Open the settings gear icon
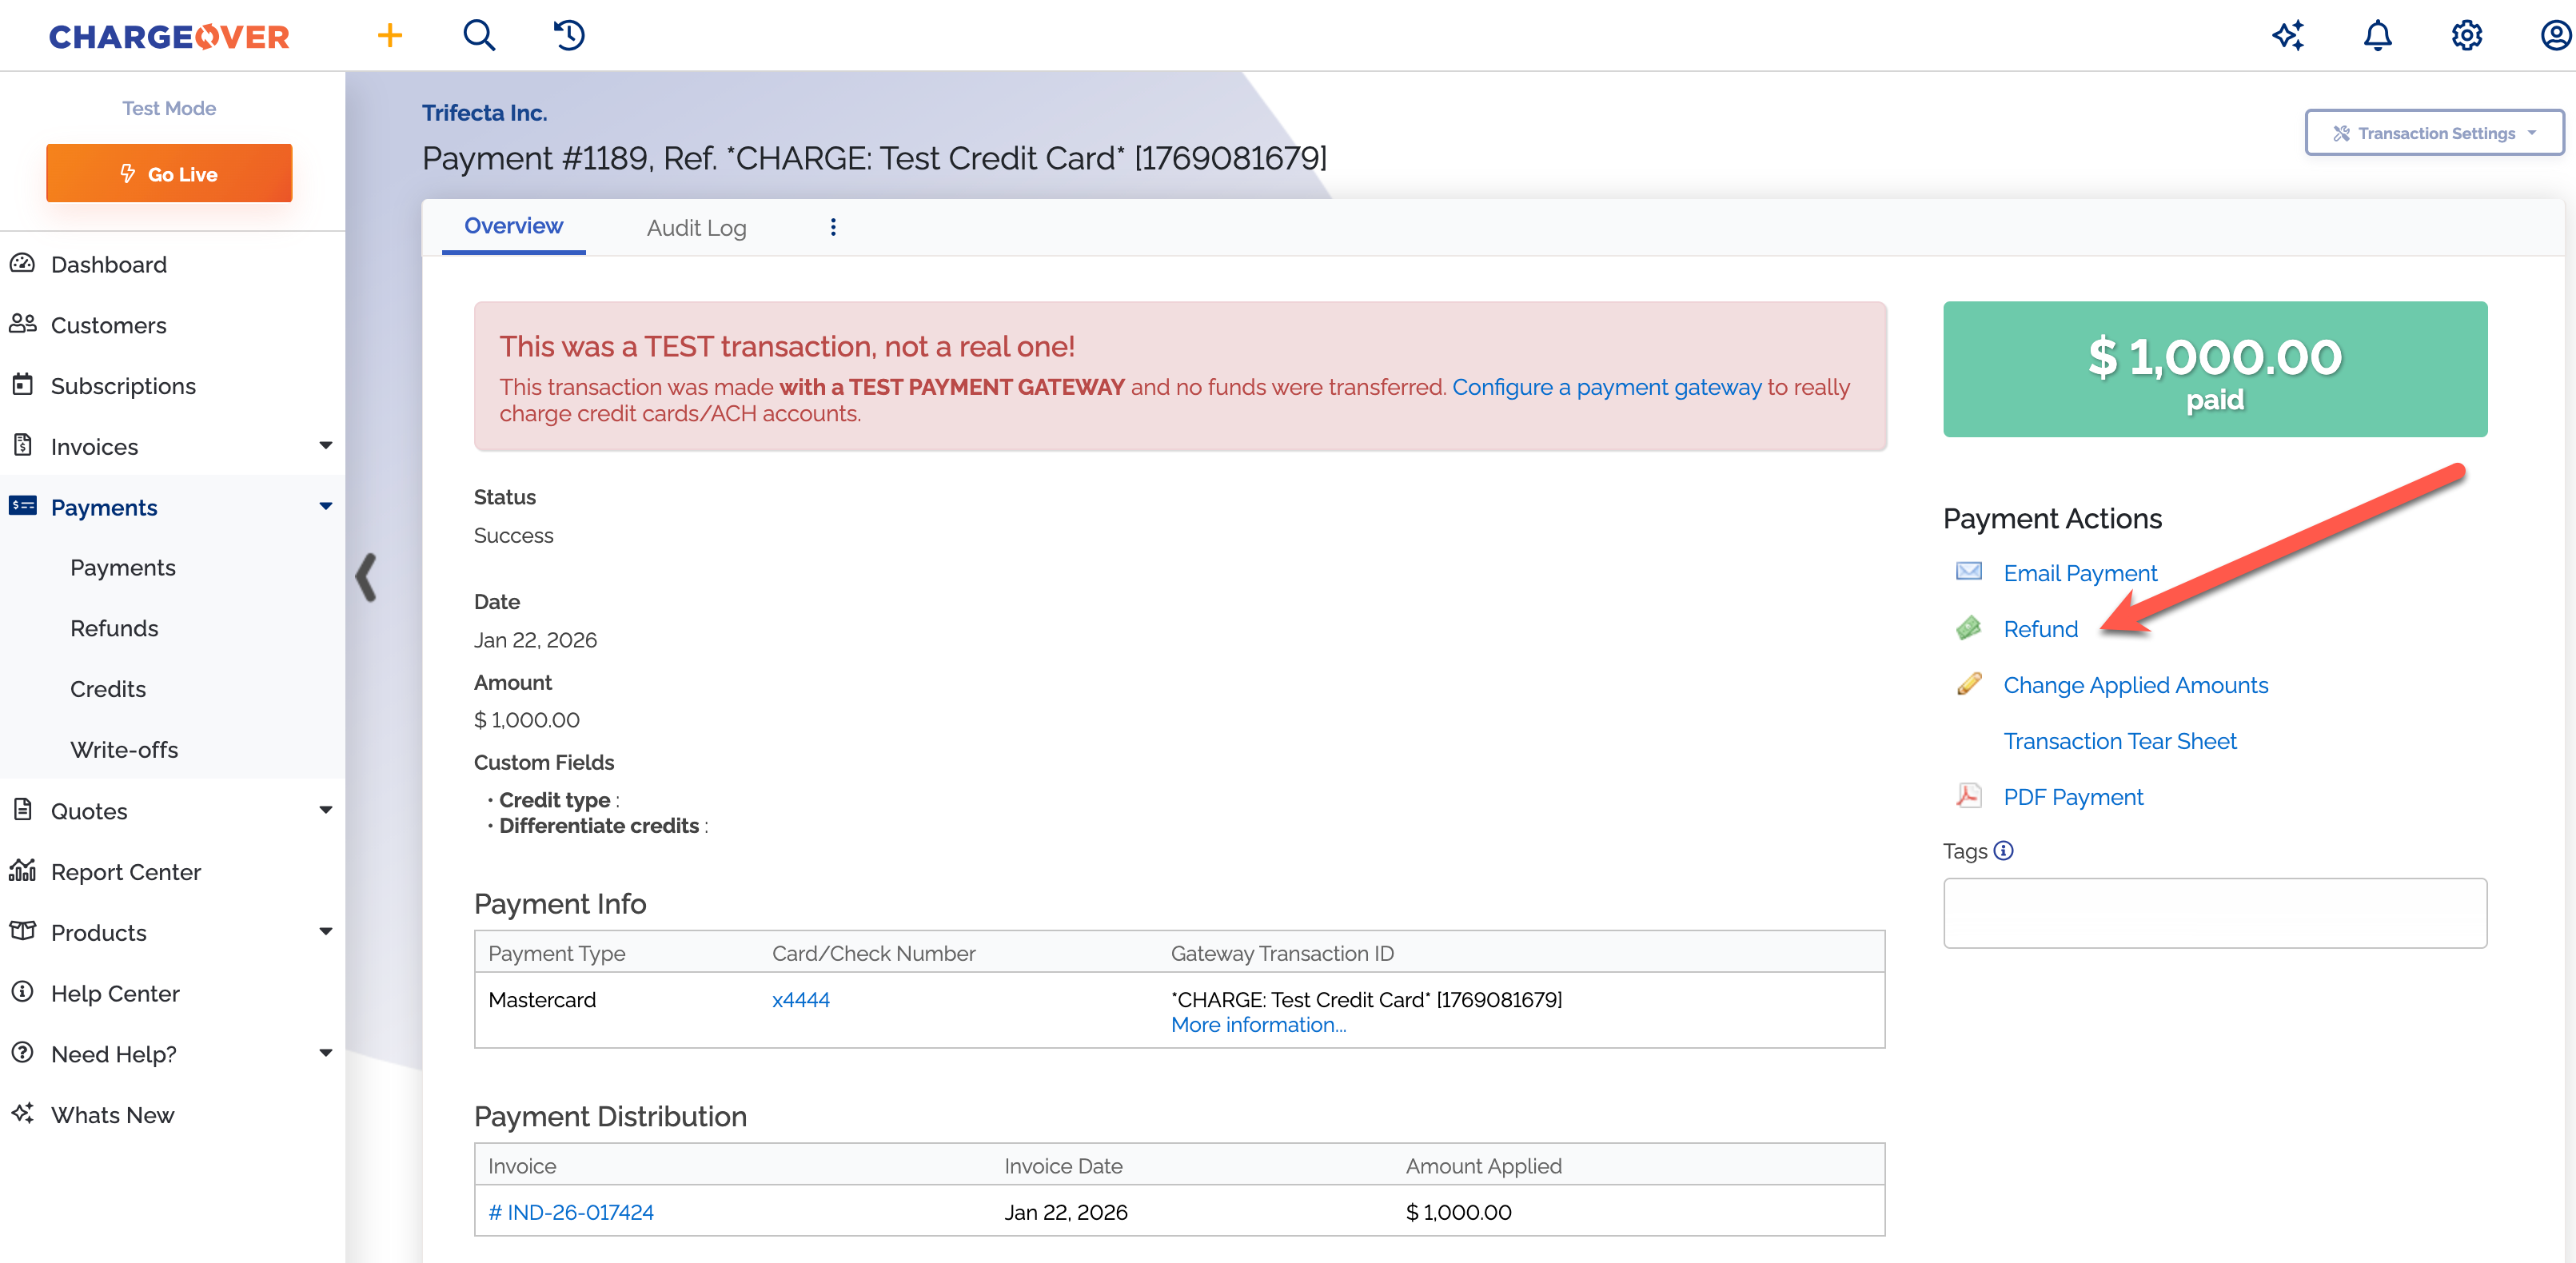2576x1263 pixels. [2466, 36]
